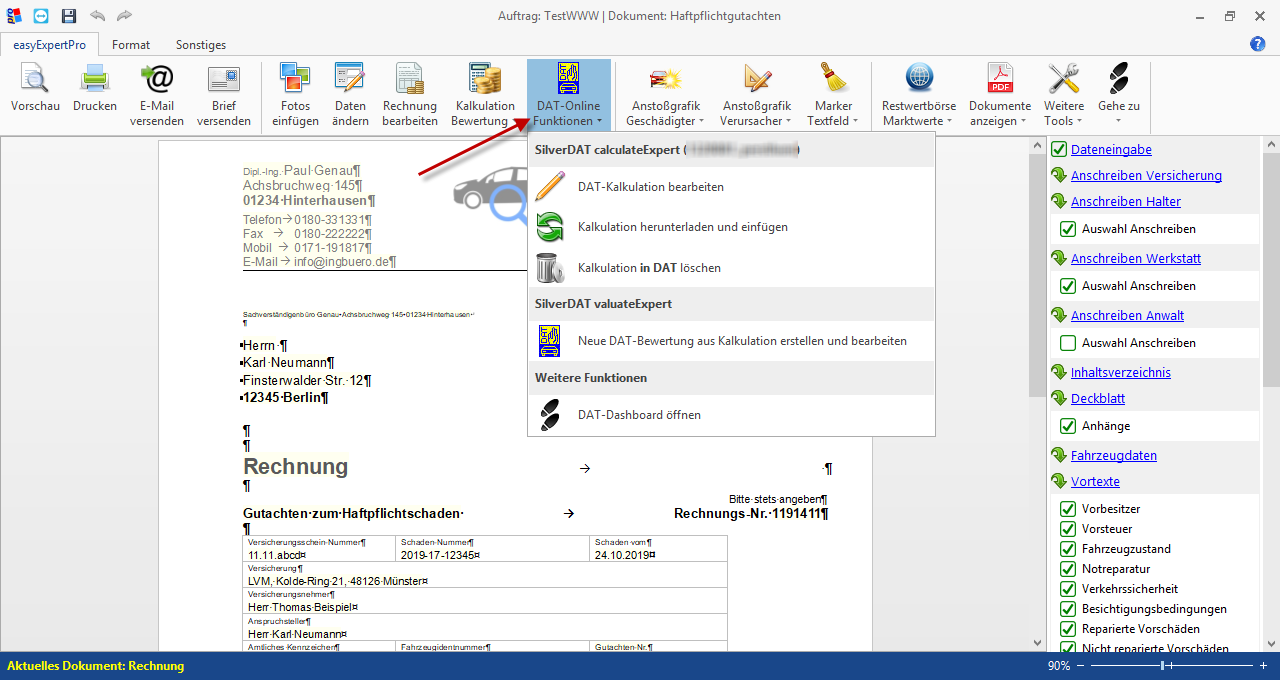Switch to the Sonstiges tab
Image resolution: width=1280 pixels, height=680 pixels.
[x=201, y=45]
